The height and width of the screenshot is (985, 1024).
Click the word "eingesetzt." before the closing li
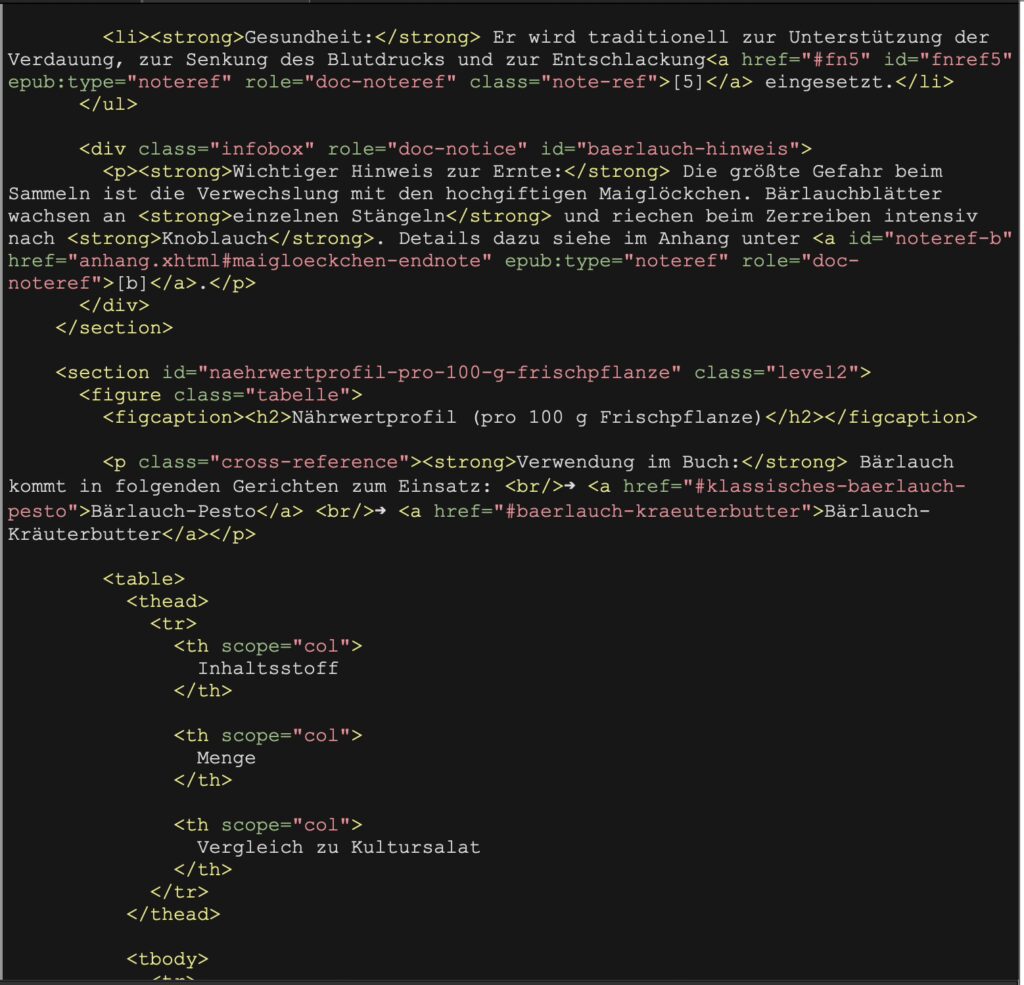[x=829, y=82]
